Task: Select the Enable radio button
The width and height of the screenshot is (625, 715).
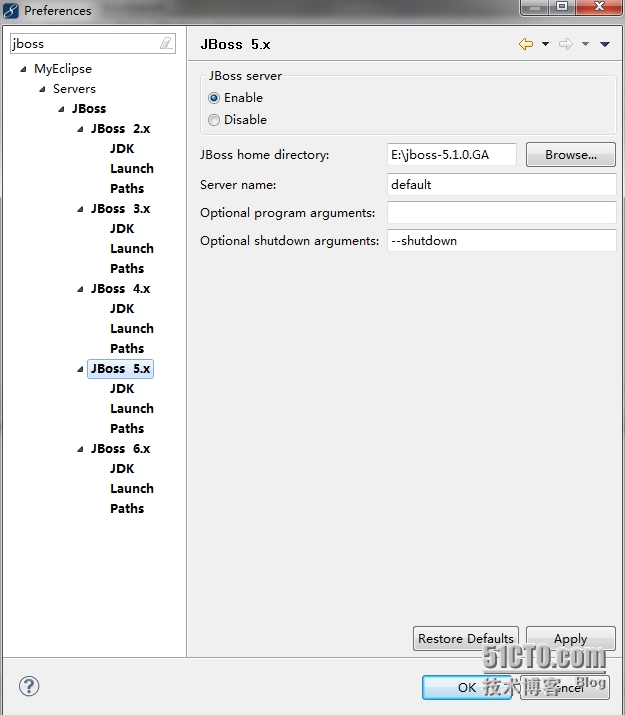Action: (214, 98)
